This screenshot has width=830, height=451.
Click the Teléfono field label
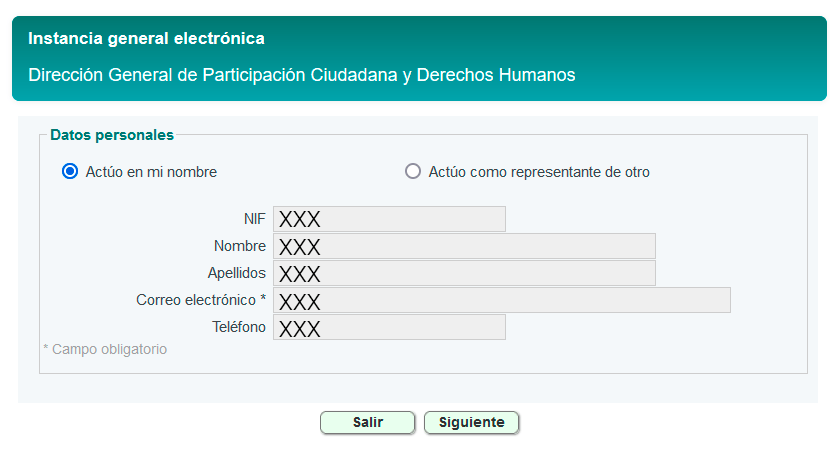coord(239,327)
